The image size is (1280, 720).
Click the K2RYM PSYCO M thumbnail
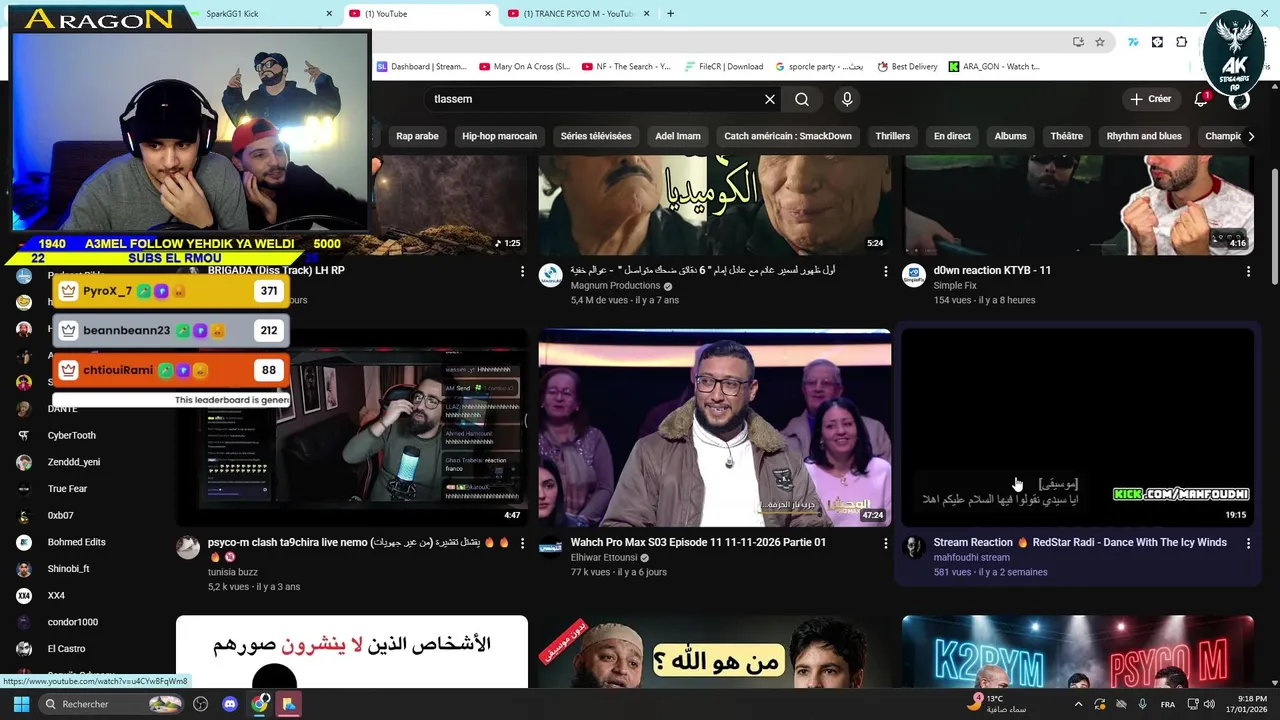coord(1077,652)
